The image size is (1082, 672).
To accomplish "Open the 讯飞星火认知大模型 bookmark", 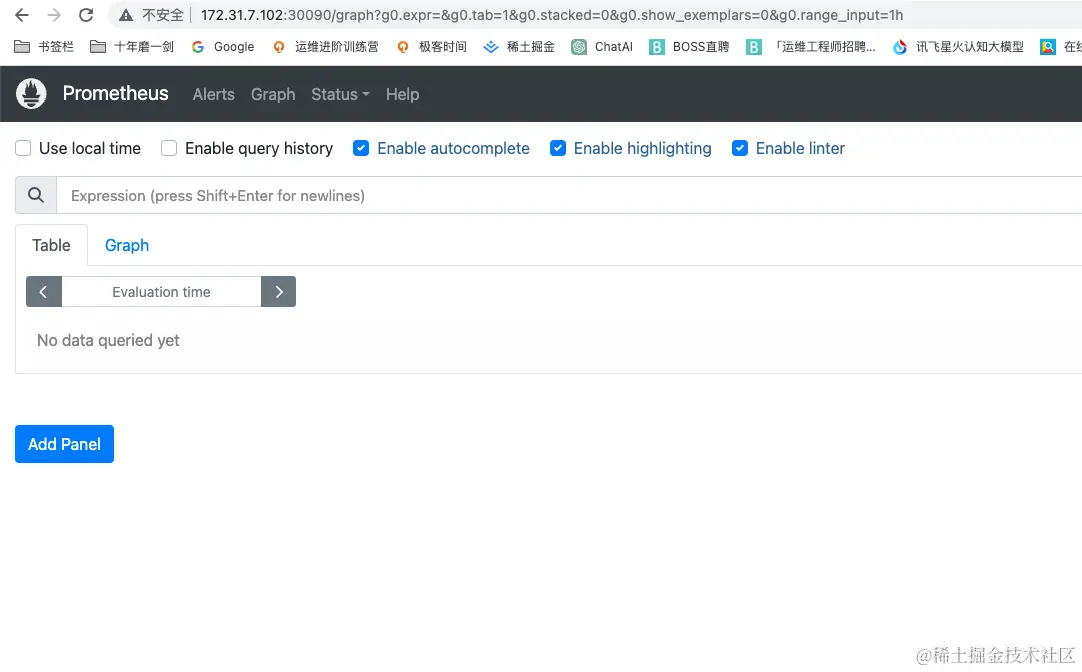I will coord(958,47).
